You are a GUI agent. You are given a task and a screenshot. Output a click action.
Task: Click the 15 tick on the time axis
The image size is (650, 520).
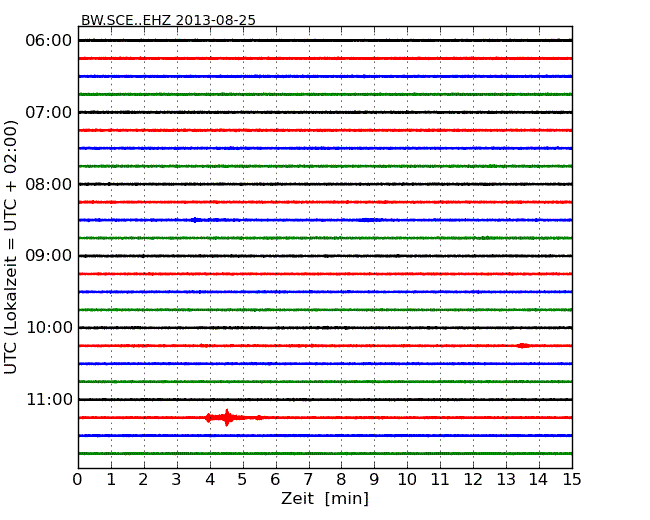(572, 479)
